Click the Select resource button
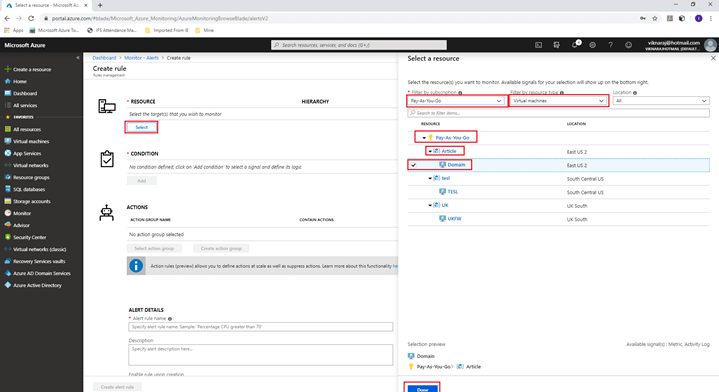The image size is (719, 392). [141, 127]
